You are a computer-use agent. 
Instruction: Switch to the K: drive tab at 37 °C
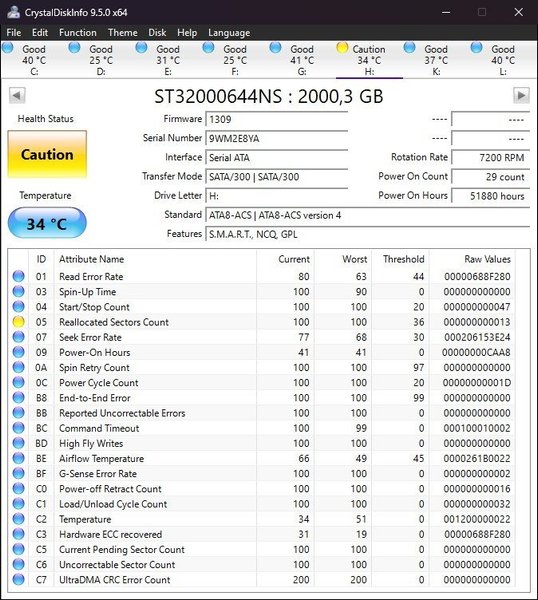pyautogui.click(x=427, y=60)
